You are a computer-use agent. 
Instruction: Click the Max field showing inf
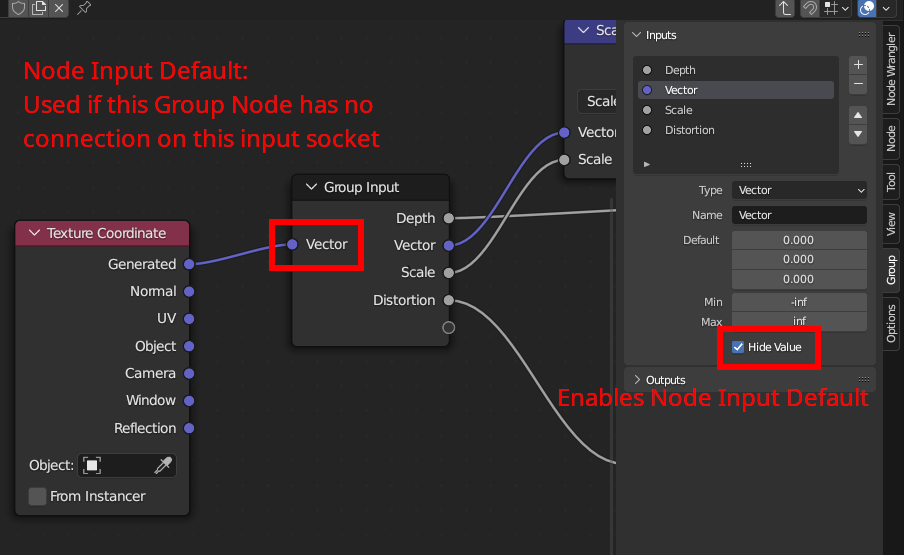click(799, 321)
